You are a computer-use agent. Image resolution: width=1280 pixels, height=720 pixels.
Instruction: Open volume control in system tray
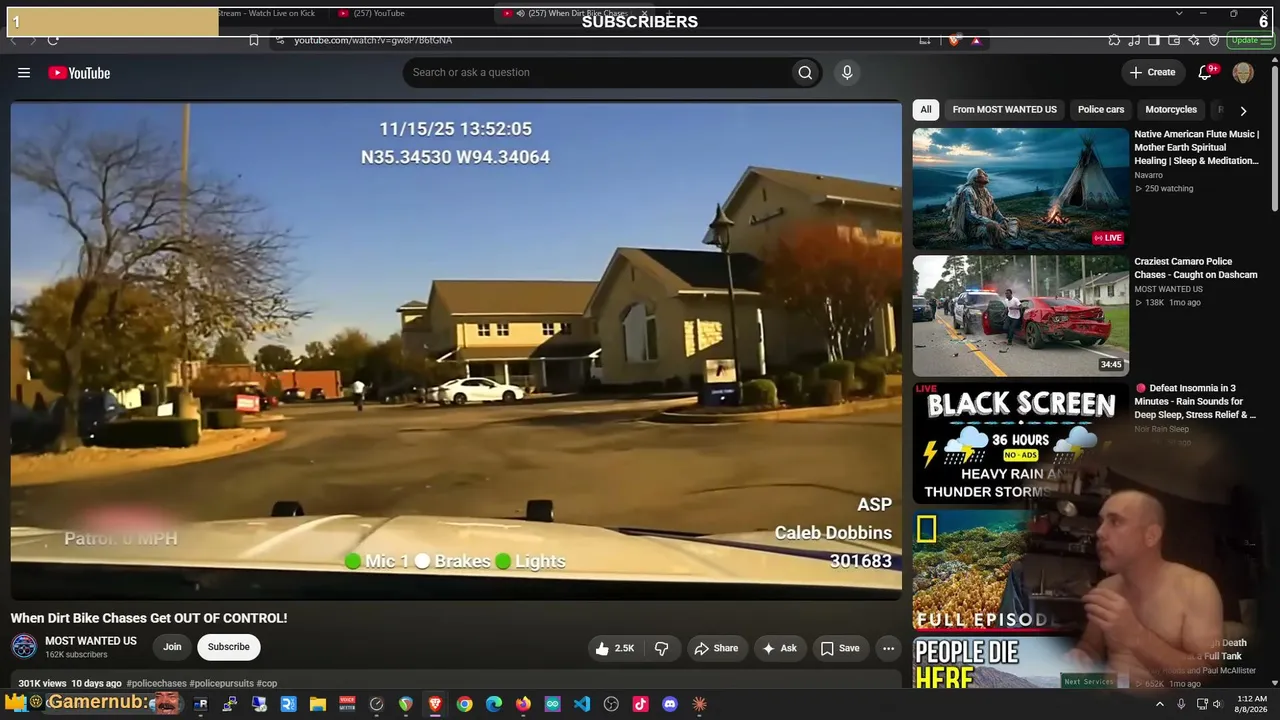[x=1217, y=704]
